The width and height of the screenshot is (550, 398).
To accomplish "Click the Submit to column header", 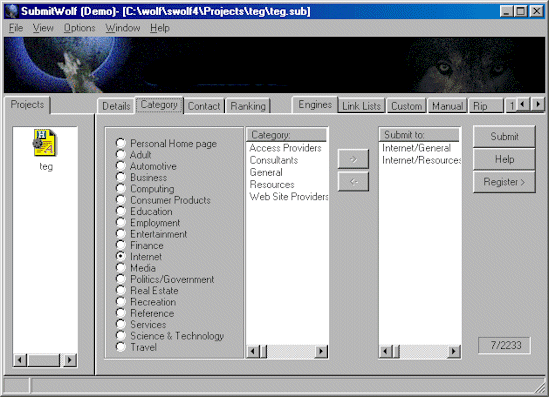I will pyautogui.click(x=419, y=135).
